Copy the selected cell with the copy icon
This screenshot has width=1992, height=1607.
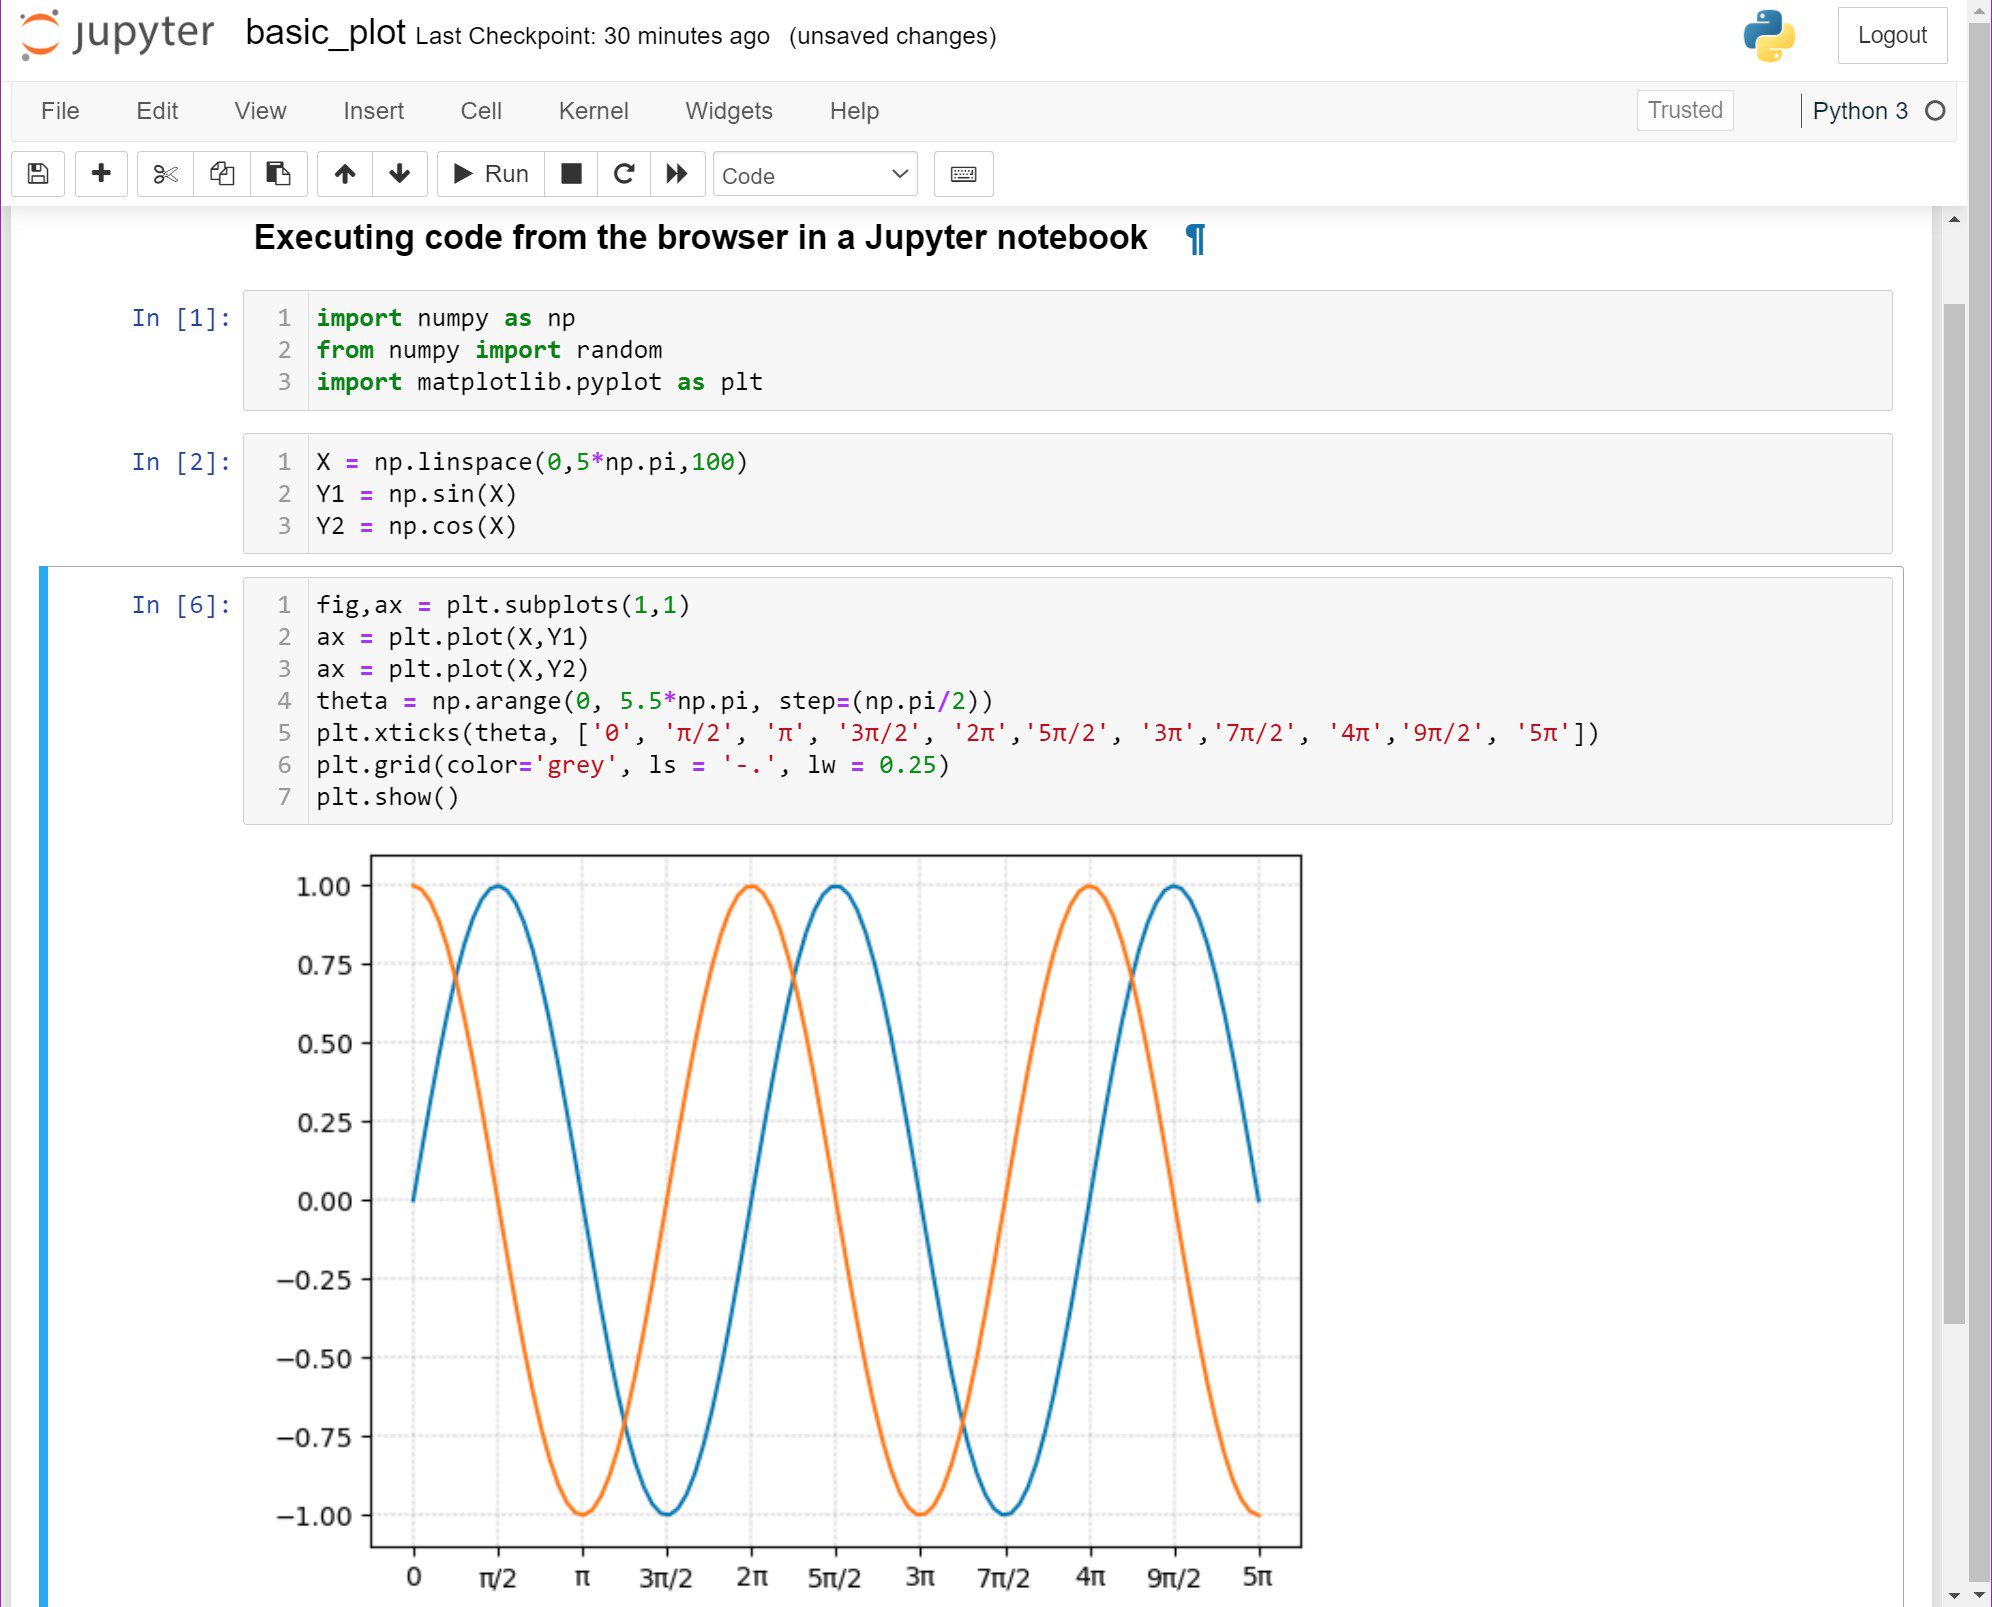coord(221,173)
